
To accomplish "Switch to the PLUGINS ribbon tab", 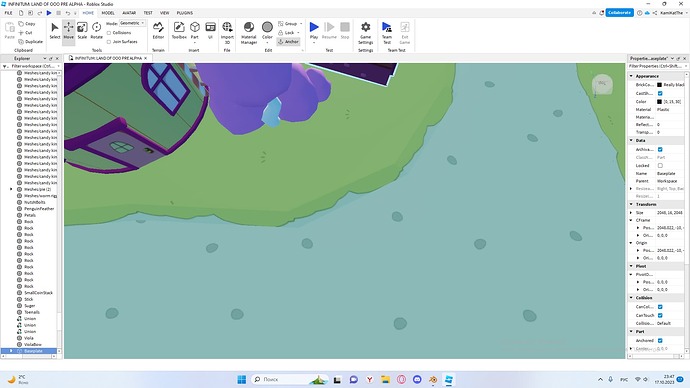I will click(x=184, y=13).
